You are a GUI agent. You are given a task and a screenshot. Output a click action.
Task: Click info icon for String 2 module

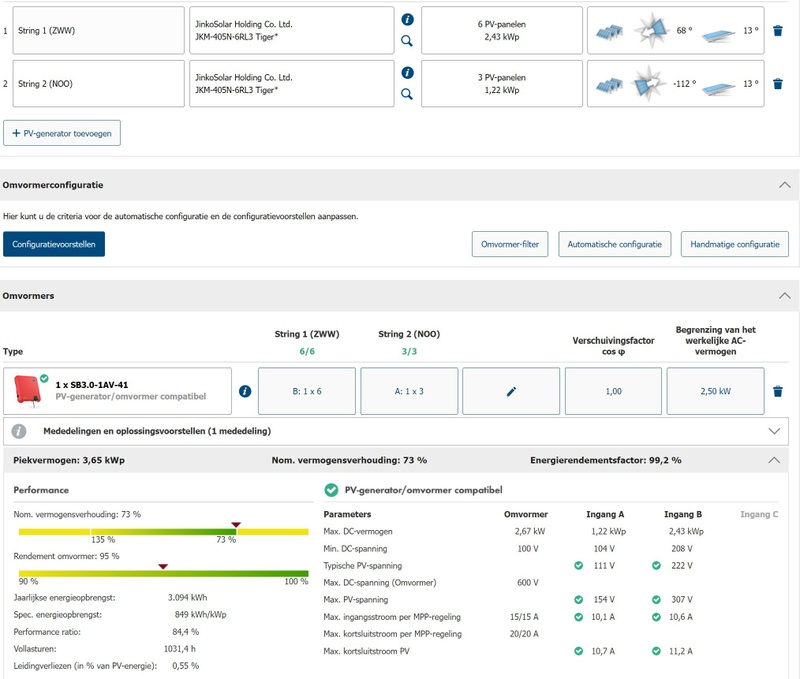[x=407, y=72]
